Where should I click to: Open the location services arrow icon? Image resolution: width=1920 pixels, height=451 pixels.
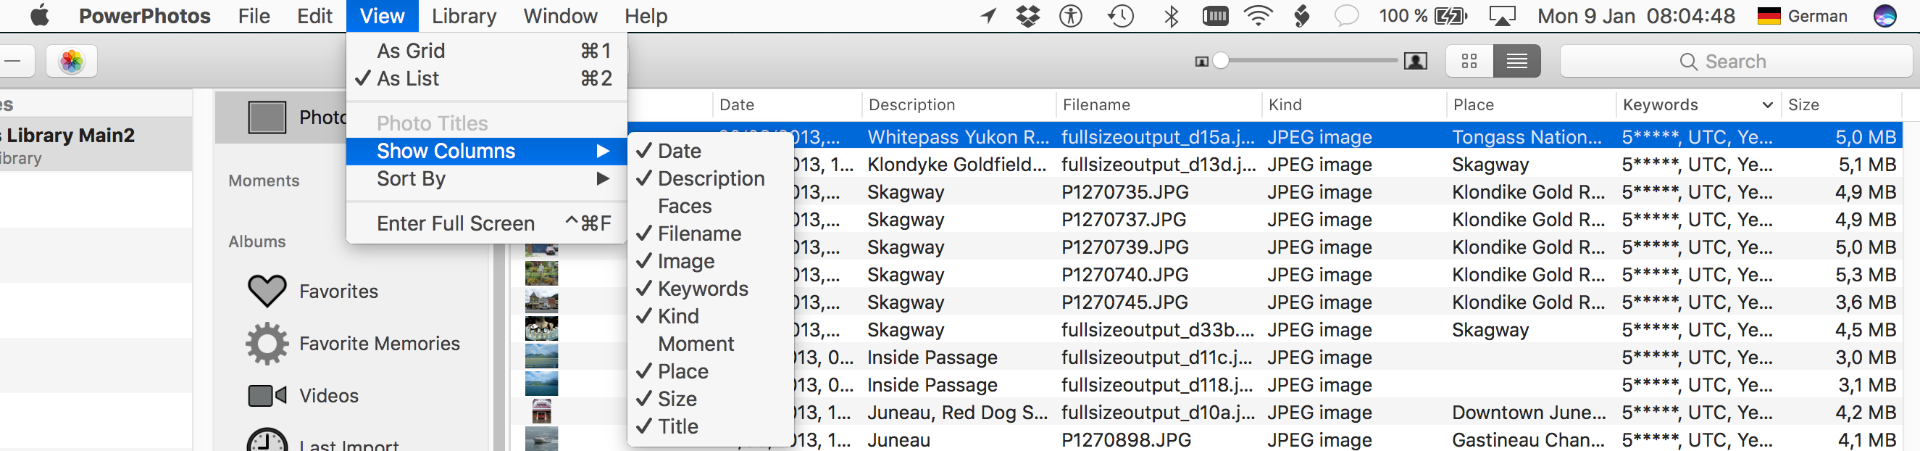[988, 16]
